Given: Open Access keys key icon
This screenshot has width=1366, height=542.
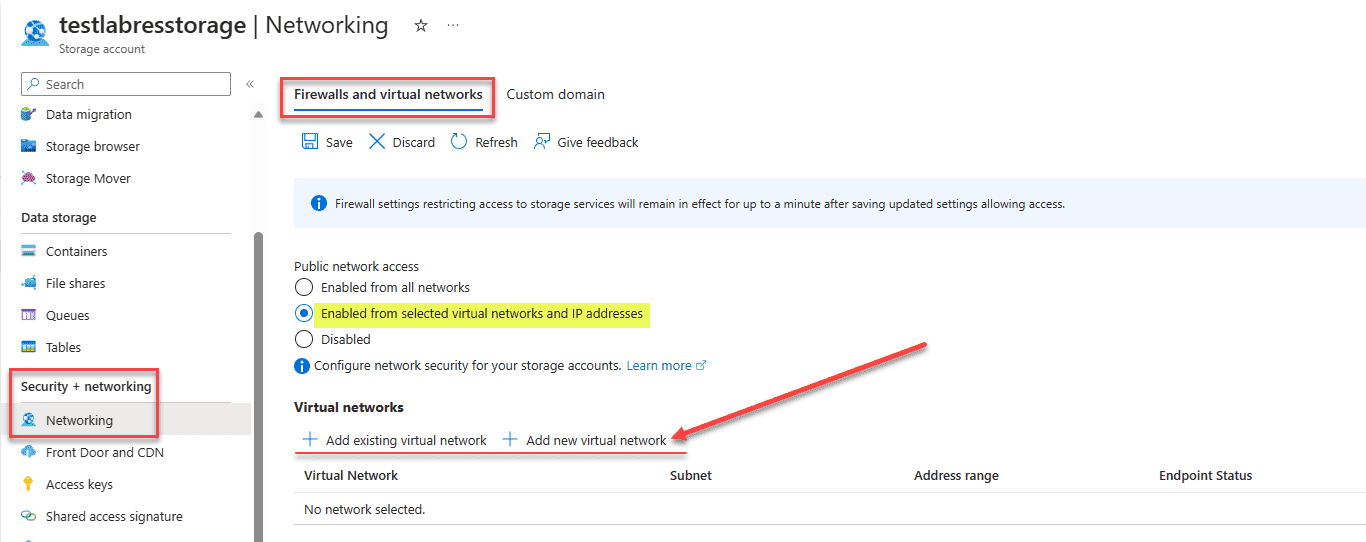Looking at the screenshot, I should (29, 485).
